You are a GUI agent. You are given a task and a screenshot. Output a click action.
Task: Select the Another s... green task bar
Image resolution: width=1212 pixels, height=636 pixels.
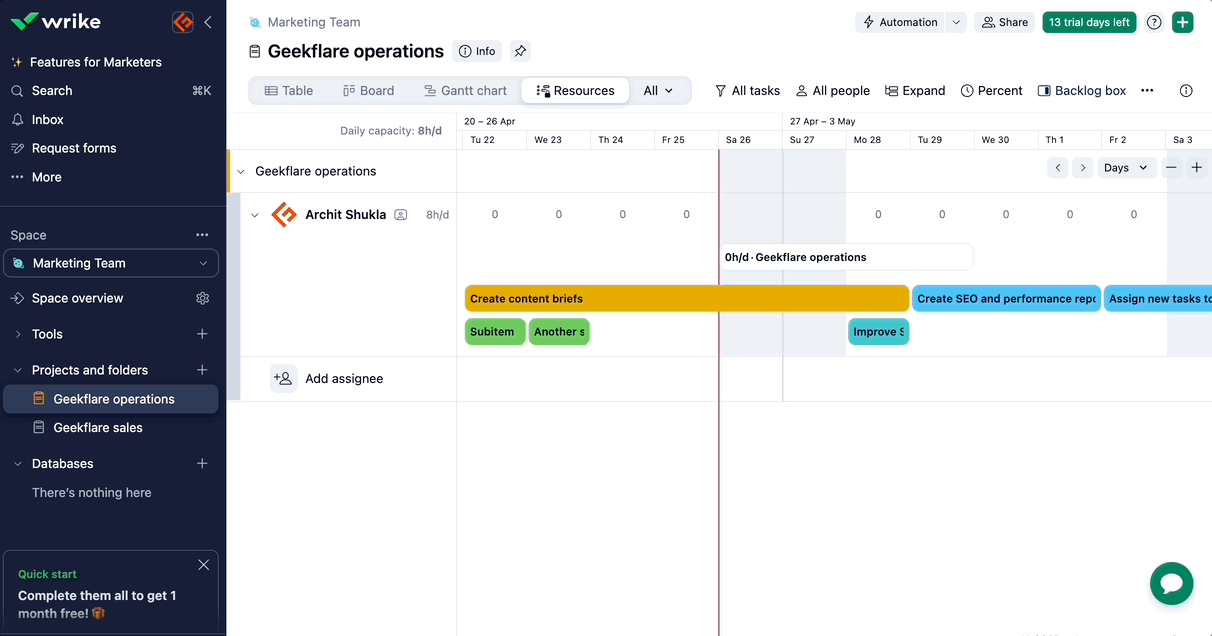(x=559, y=332)
